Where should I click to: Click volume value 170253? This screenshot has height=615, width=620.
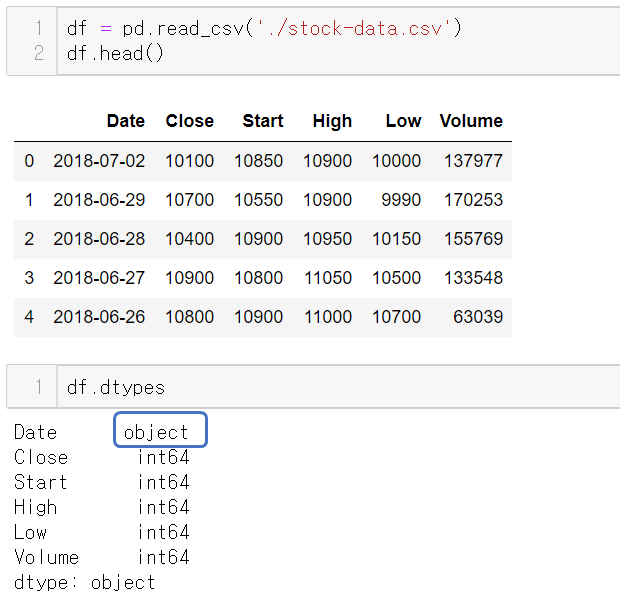[x=474, y=200]
